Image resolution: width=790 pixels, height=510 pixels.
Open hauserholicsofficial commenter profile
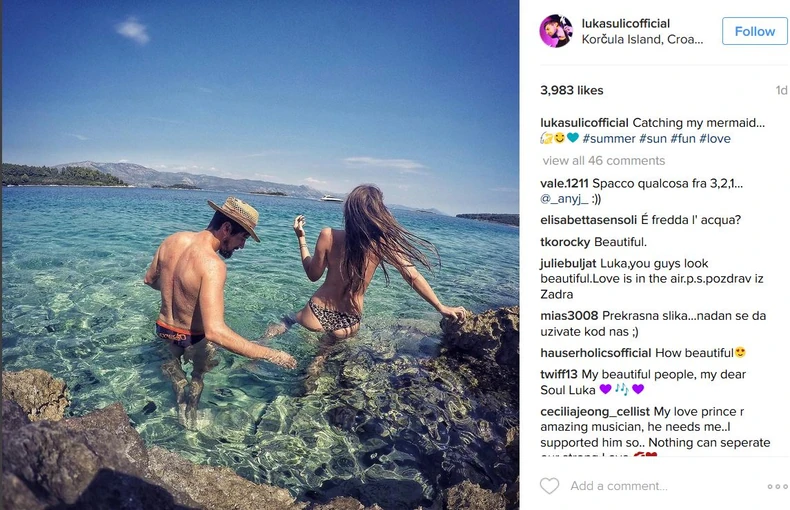(x=596, y=353)
